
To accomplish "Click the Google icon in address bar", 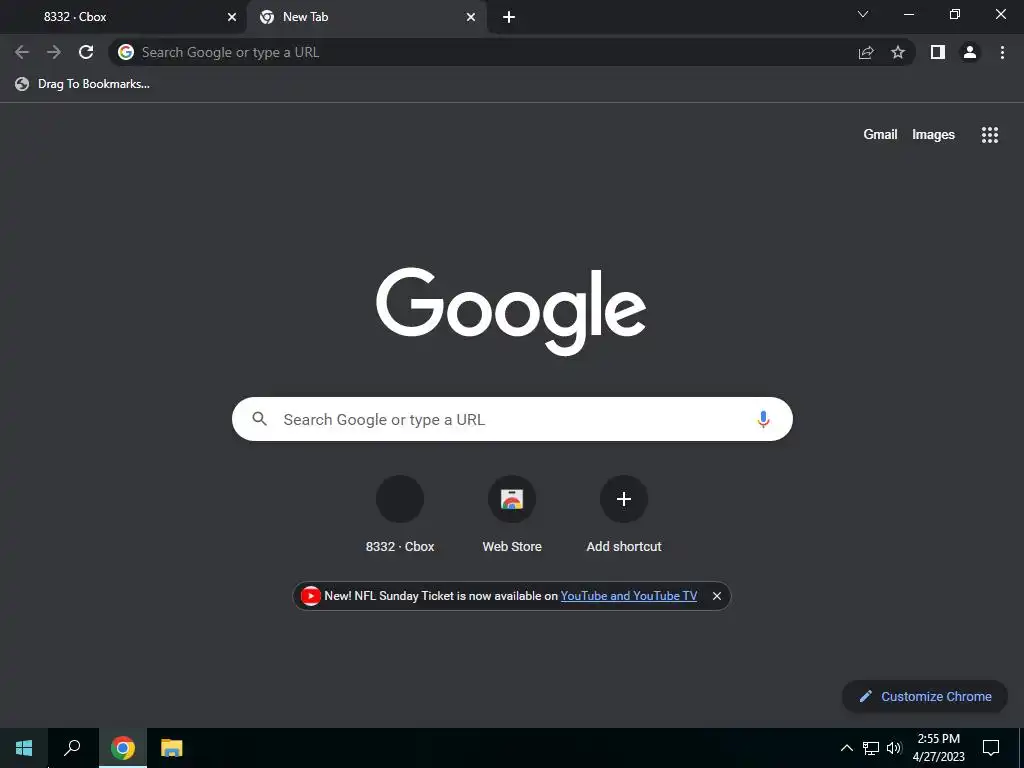I will 126,52.
